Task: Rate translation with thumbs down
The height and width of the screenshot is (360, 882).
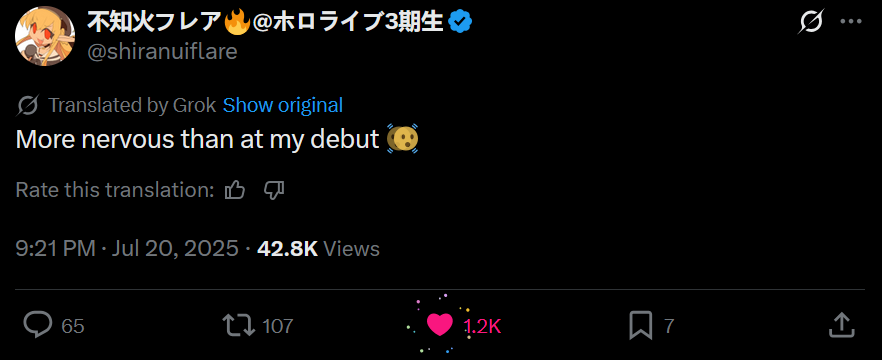Action: coord(274,191)
